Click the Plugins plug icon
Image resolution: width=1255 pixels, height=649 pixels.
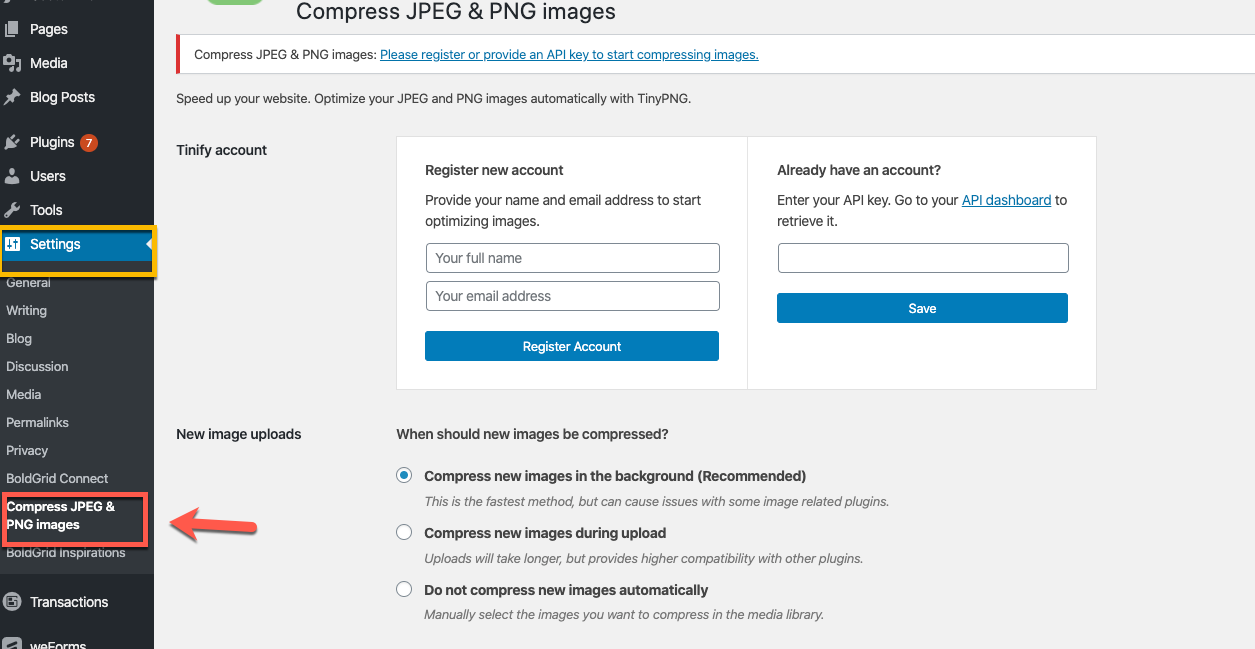pos(12,142)
